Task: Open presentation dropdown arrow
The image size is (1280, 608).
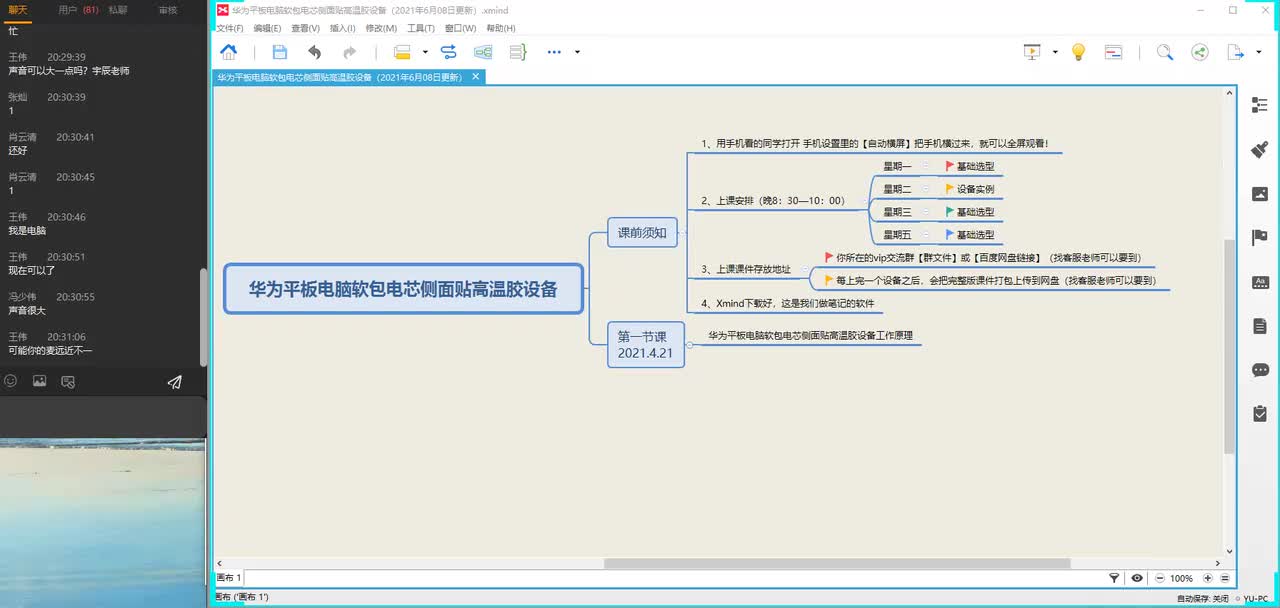Action: 1055,52
